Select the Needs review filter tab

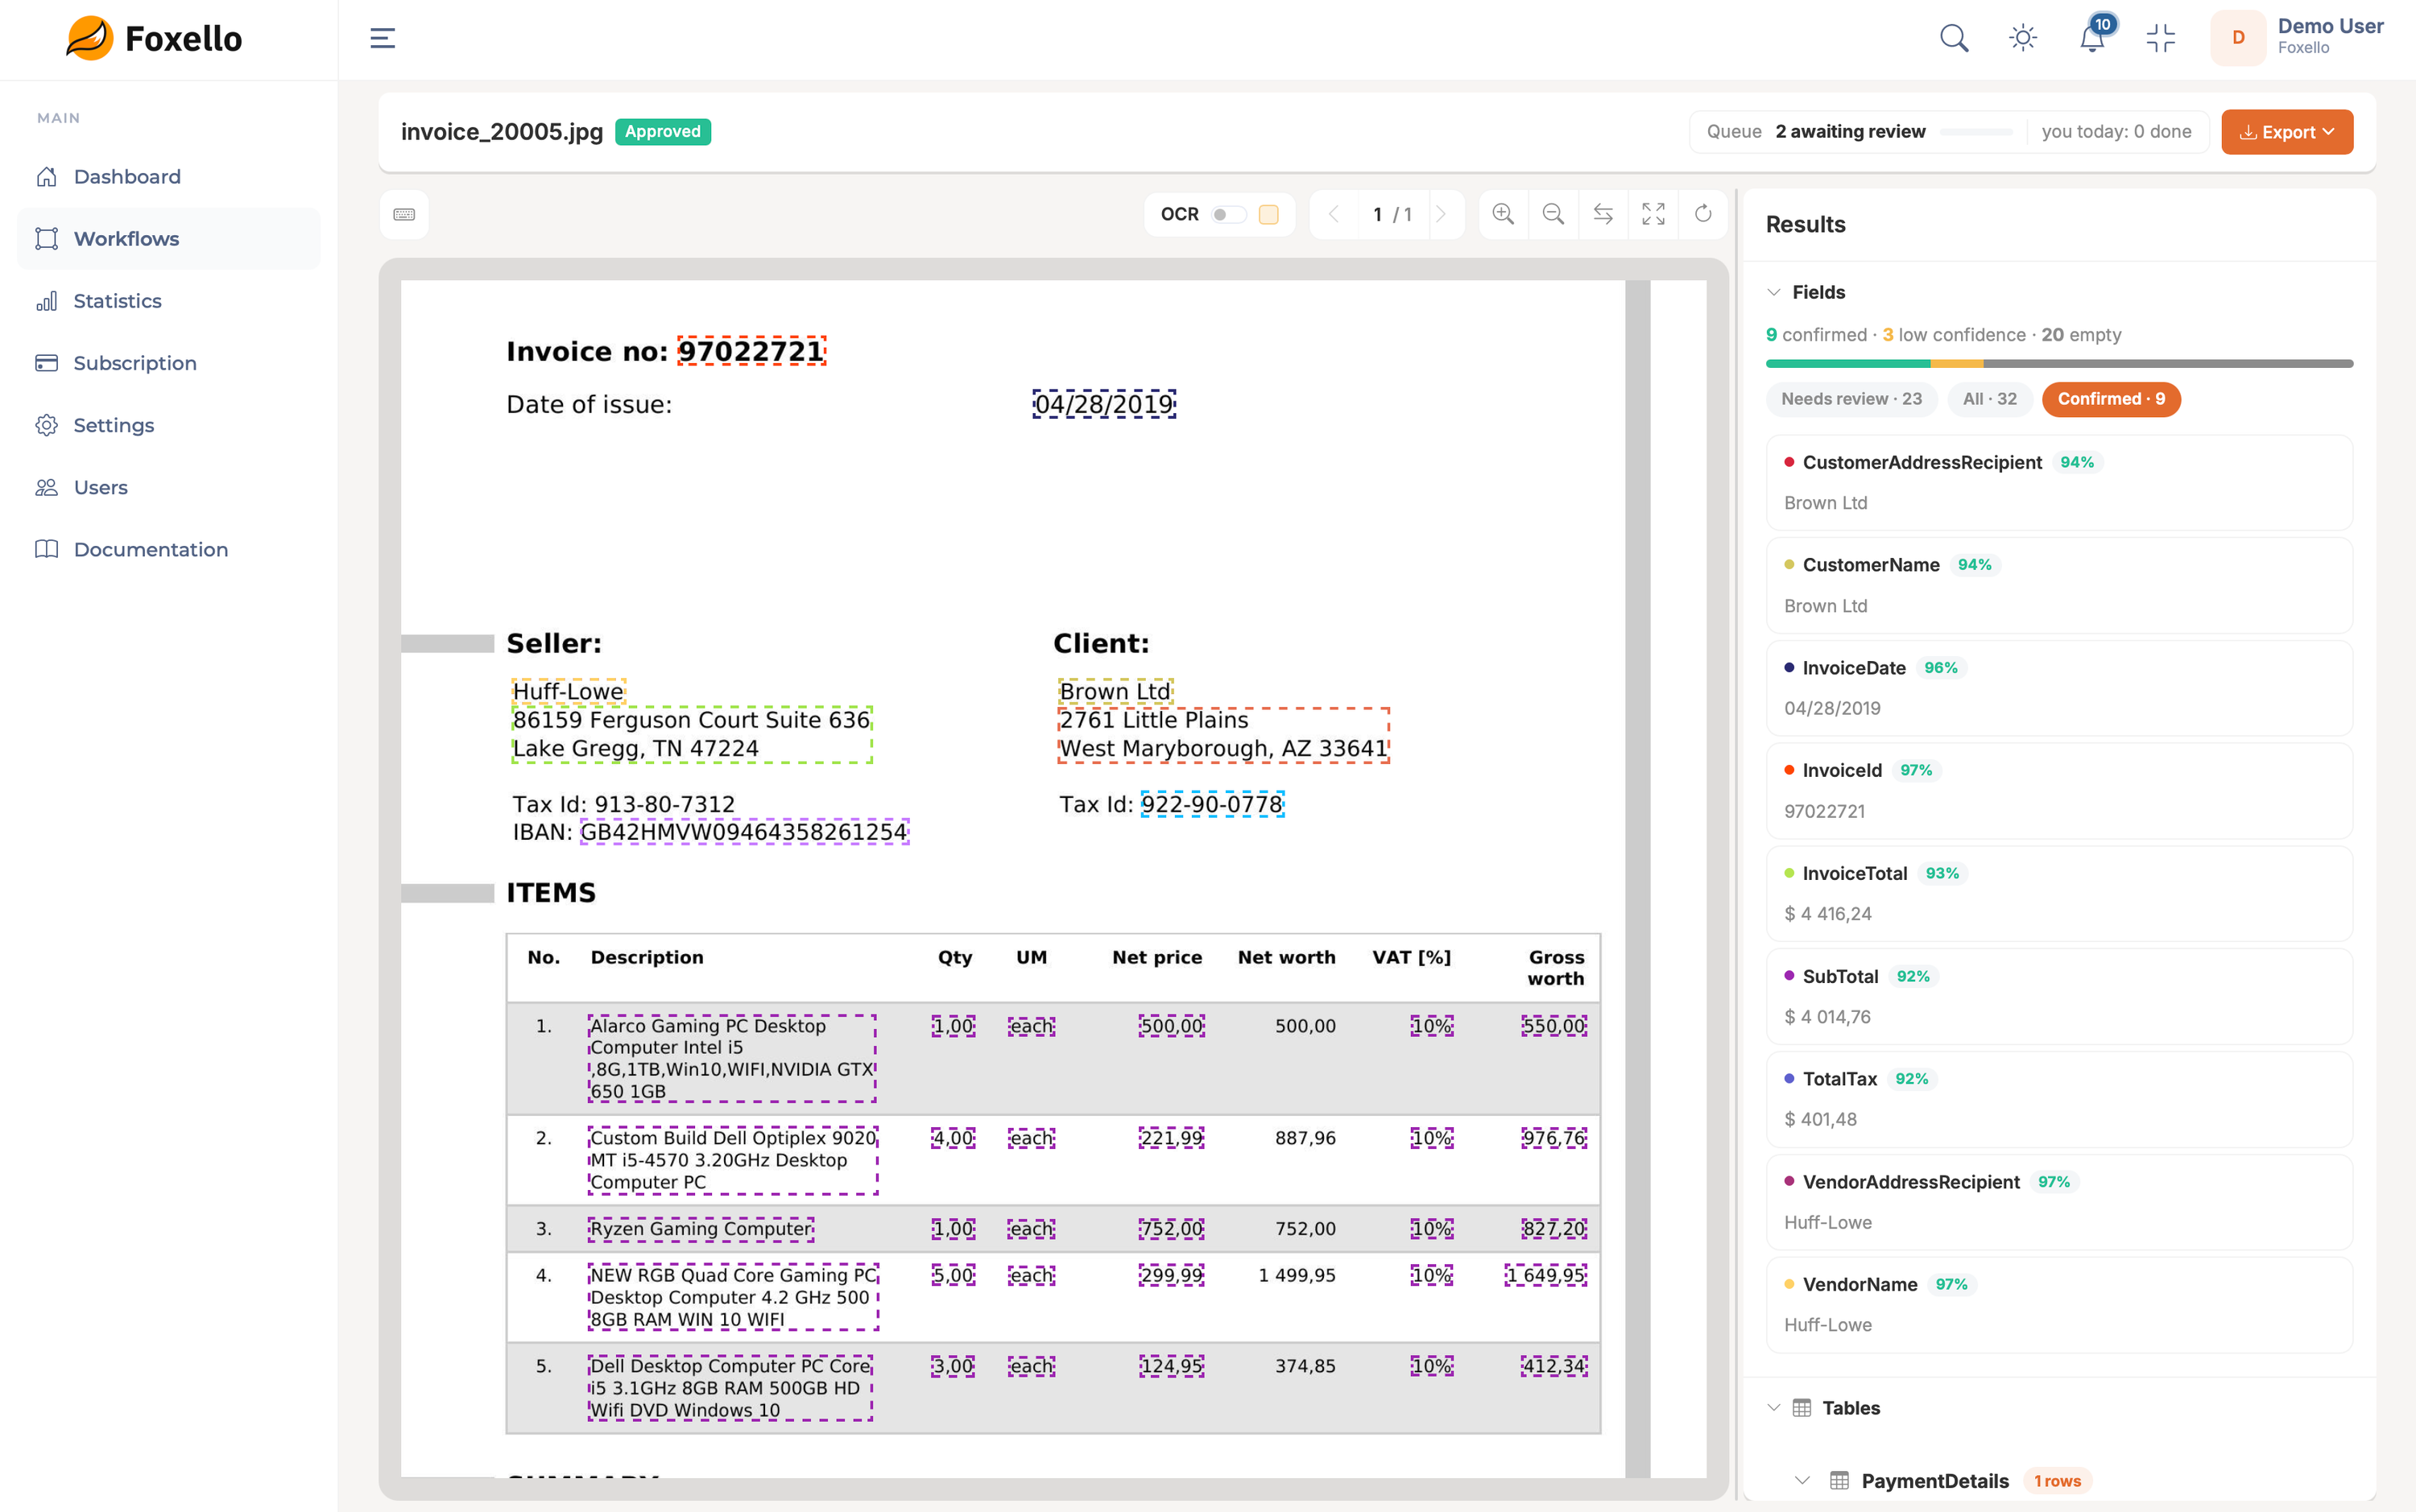1851,399
